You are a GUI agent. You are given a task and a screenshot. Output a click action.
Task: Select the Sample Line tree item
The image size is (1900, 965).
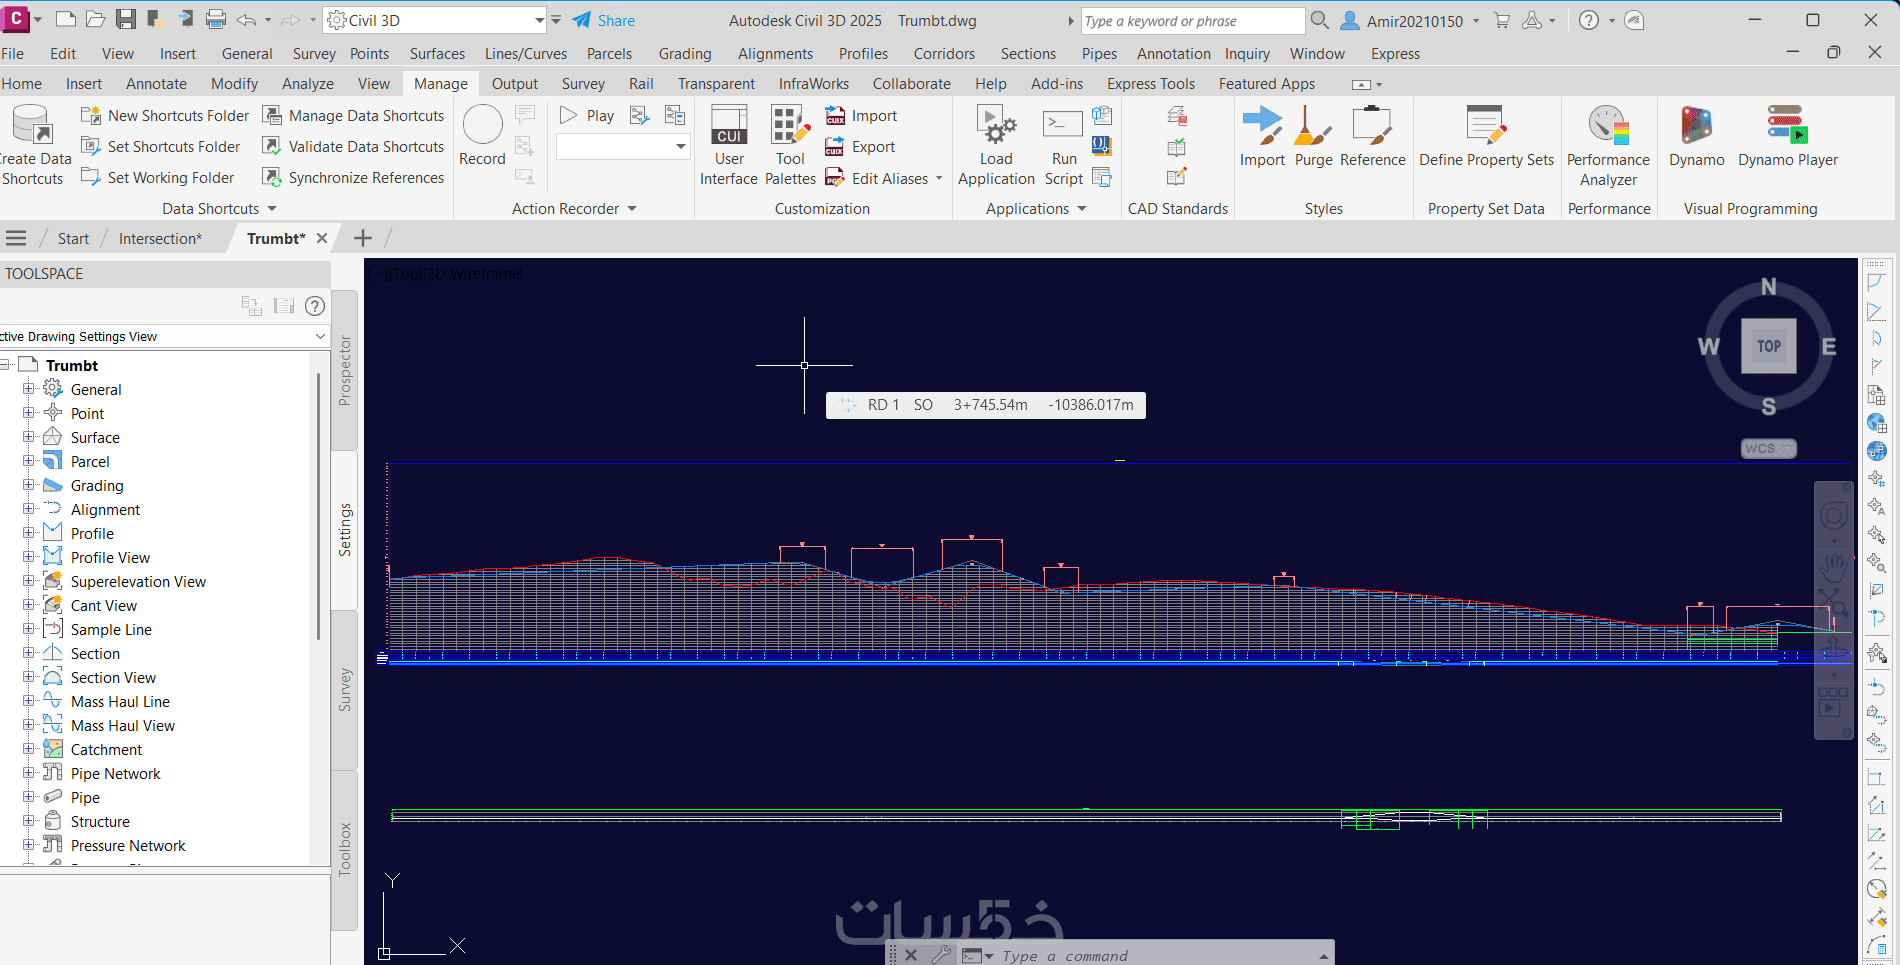click(x=111, y=629)
